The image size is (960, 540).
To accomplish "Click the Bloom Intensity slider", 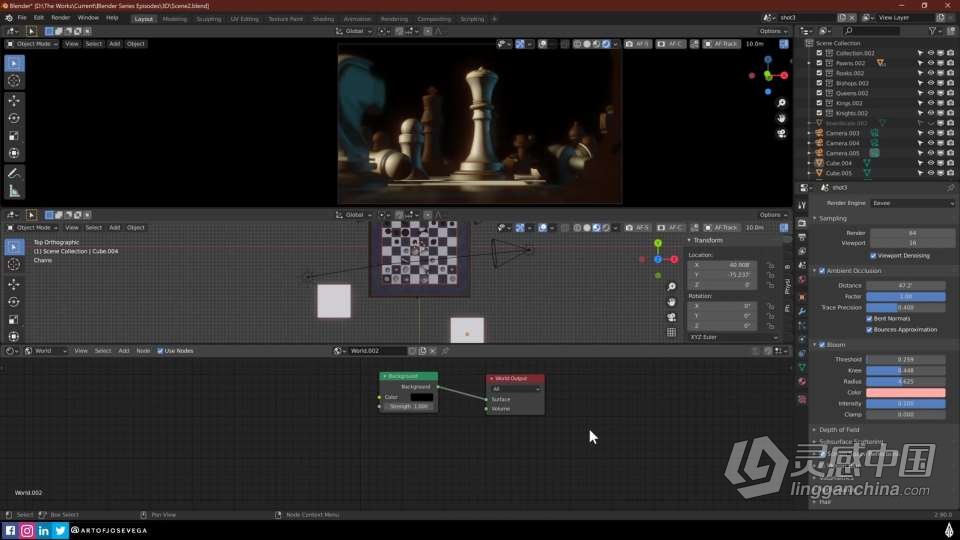I will pos(906,404).
